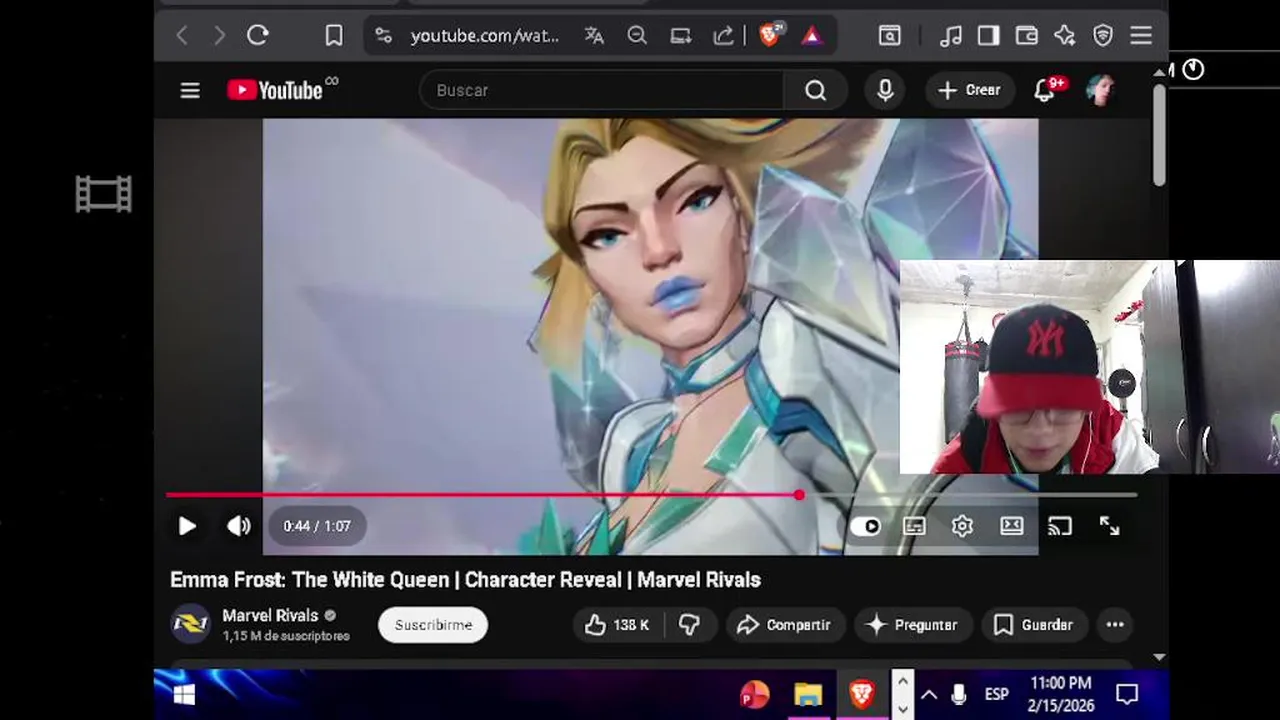The image size is (1280, 720).
Task: Open the more actions three-dot menu
Action: pos(1115,625)
